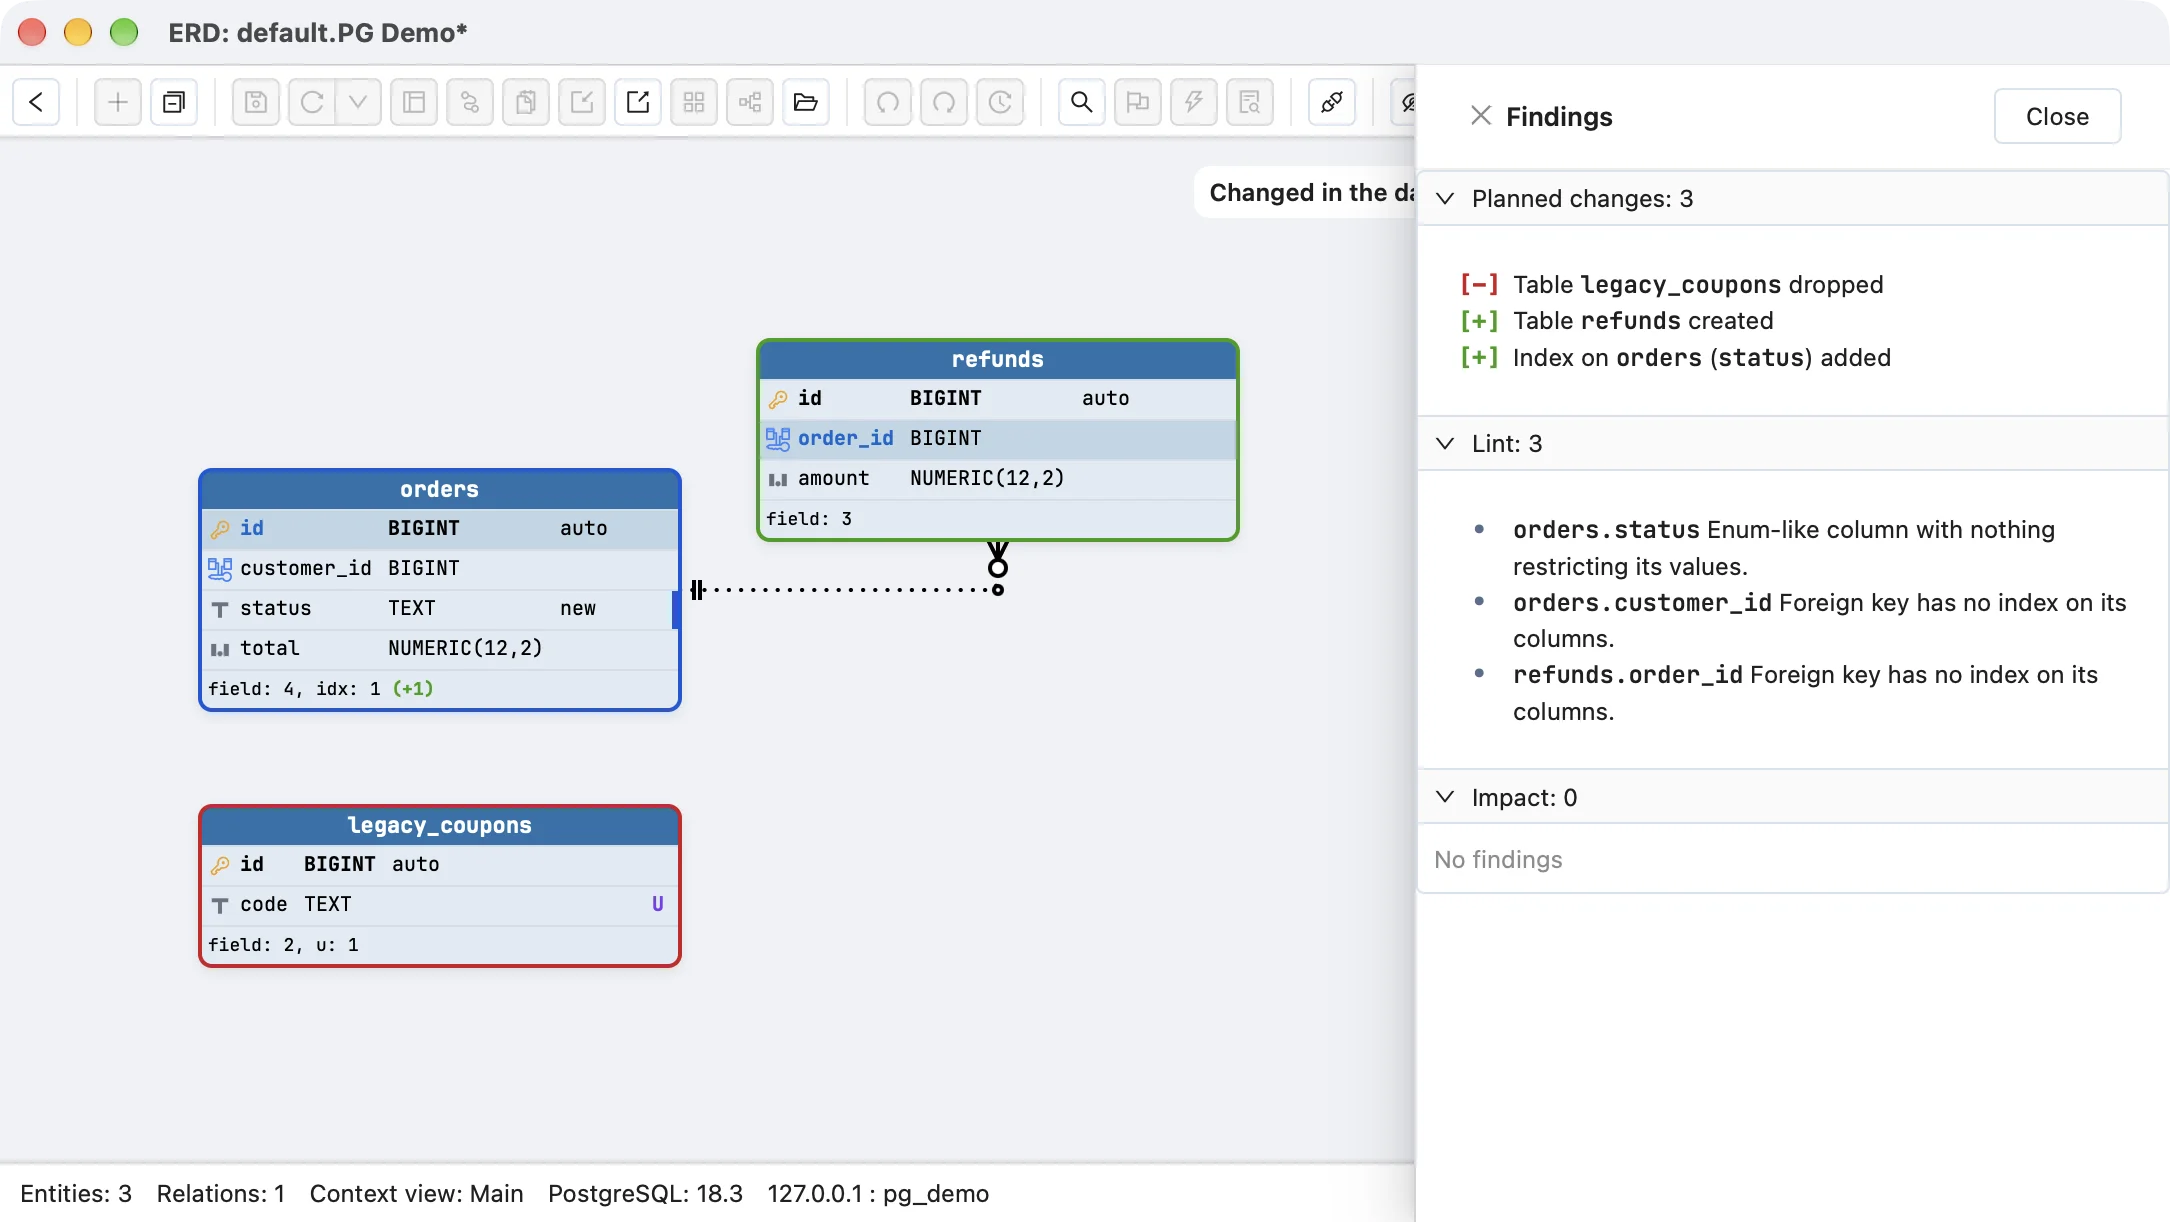This screenshot has width=2170, height=1222.
Task: Click the orders.status lint finding
Action: [1784, 548]
